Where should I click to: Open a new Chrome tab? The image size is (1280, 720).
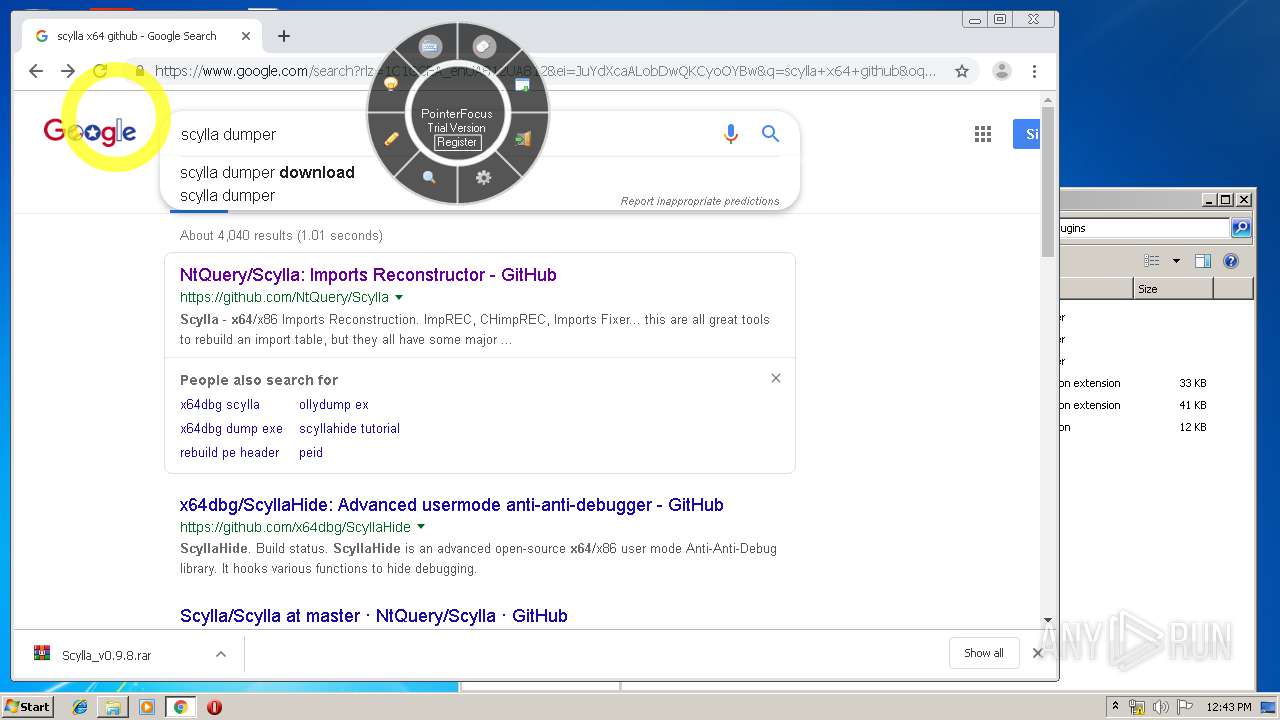pyautogui.click(x=284, y=36)
